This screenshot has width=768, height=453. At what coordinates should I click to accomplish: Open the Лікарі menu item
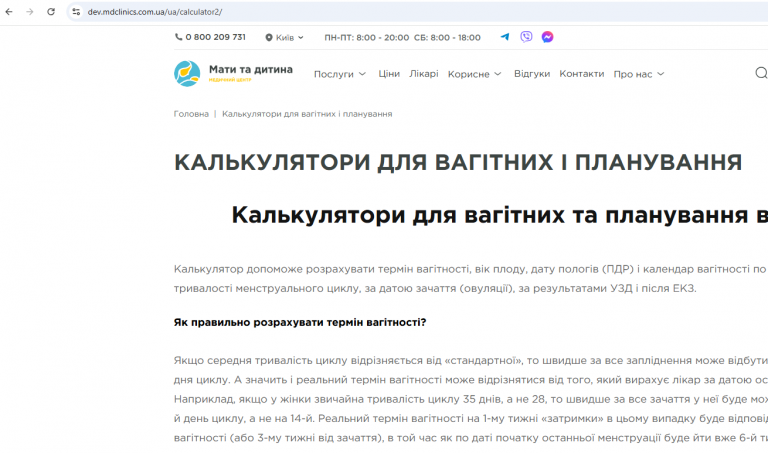(x=424, y=74)
